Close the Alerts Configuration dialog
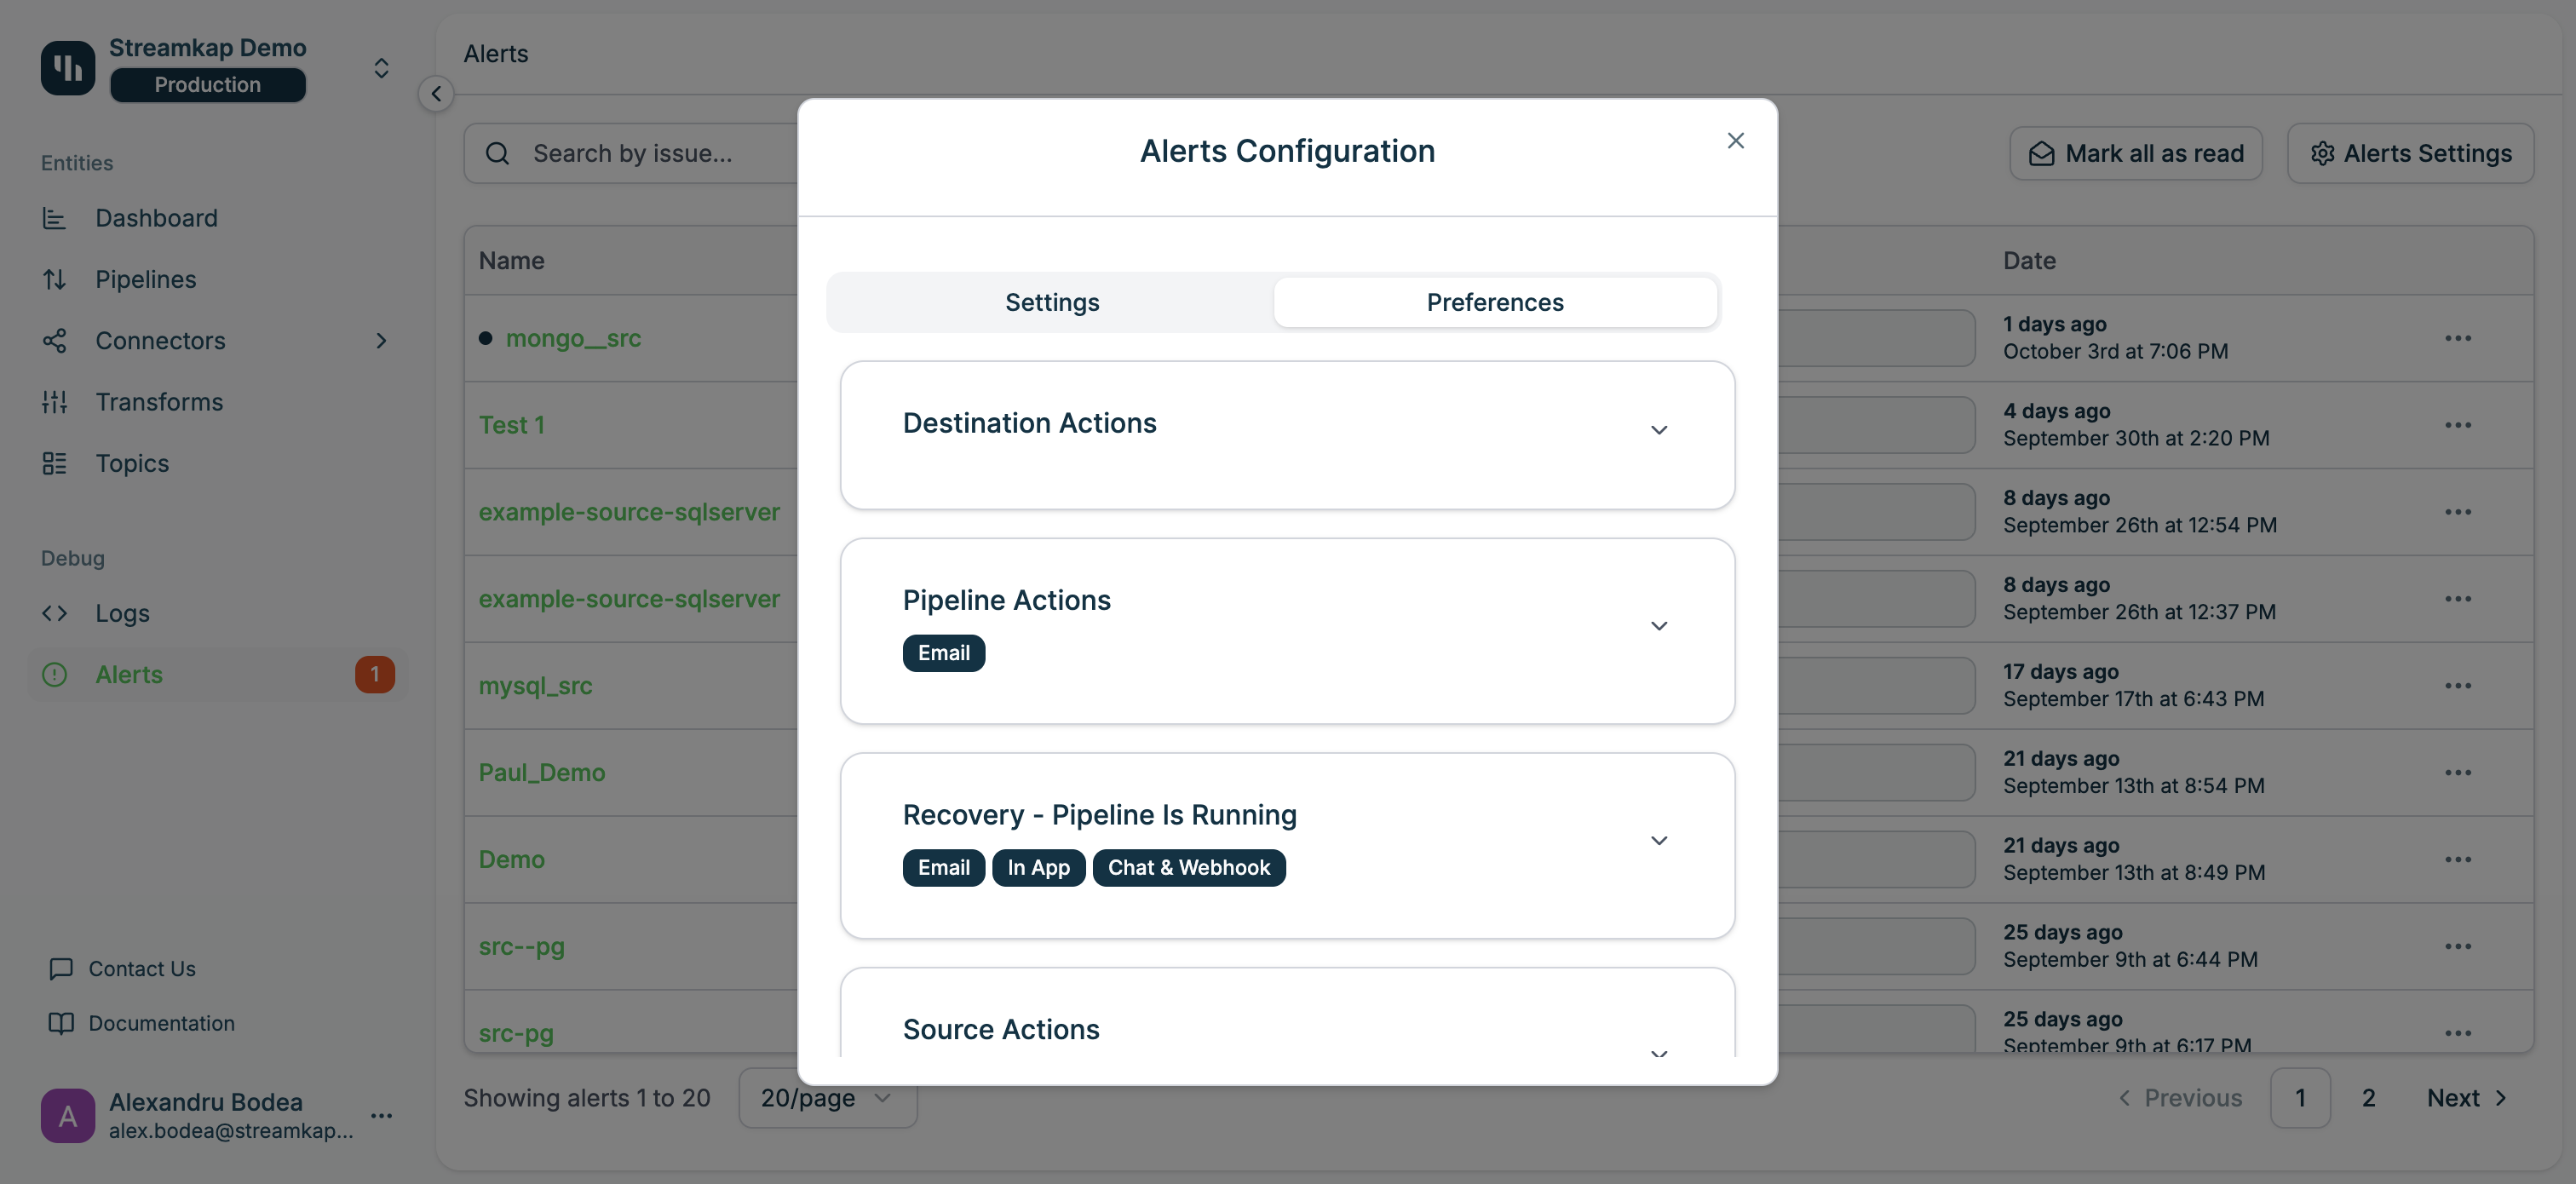This screenshot has height=1184, width=2576. [1735, 141]
